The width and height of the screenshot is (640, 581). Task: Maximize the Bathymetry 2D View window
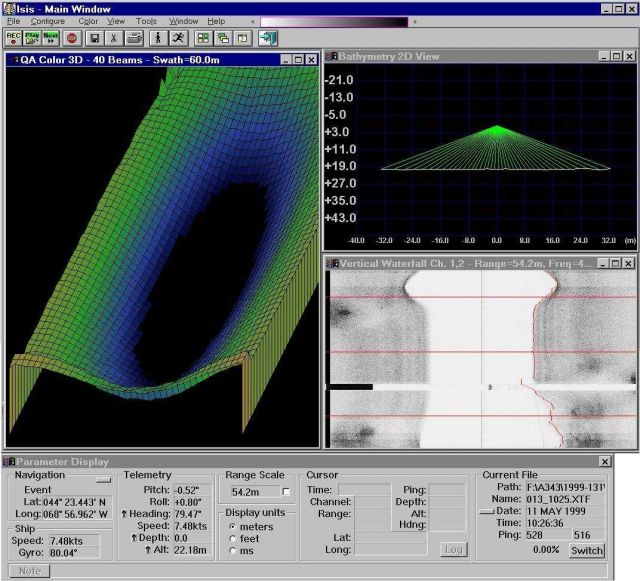coord(617,56)
